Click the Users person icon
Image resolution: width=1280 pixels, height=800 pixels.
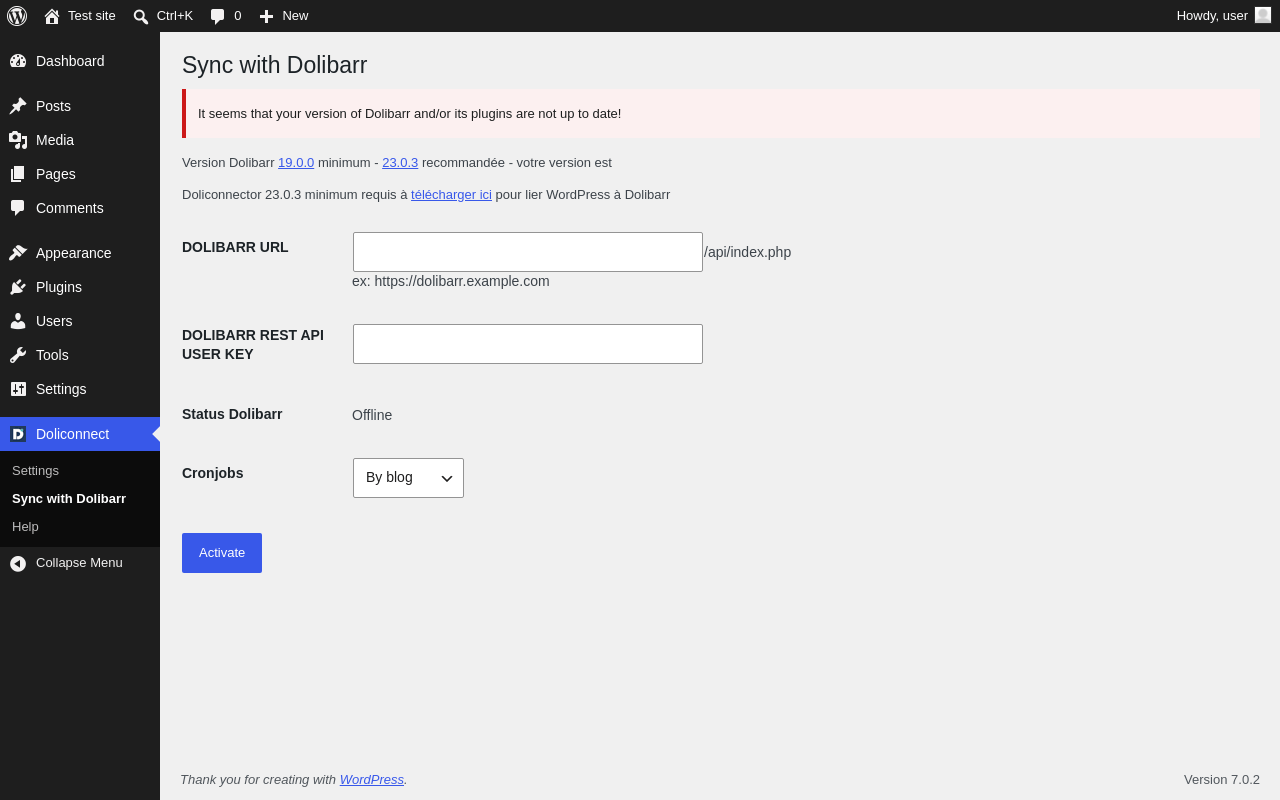(x=18, y=321)
